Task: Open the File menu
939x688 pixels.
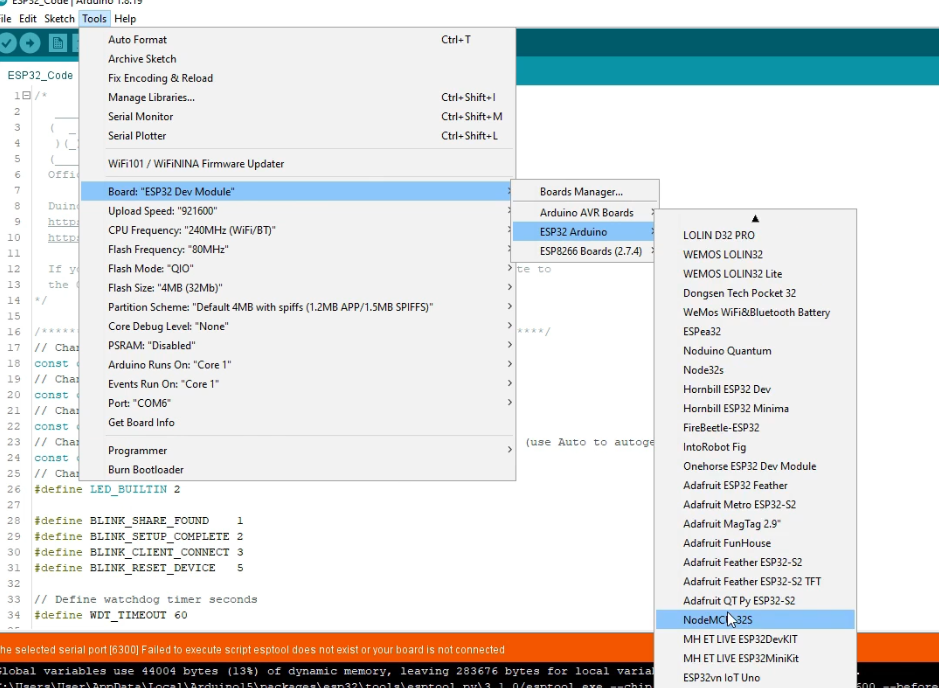Action: tap(6, 18)
